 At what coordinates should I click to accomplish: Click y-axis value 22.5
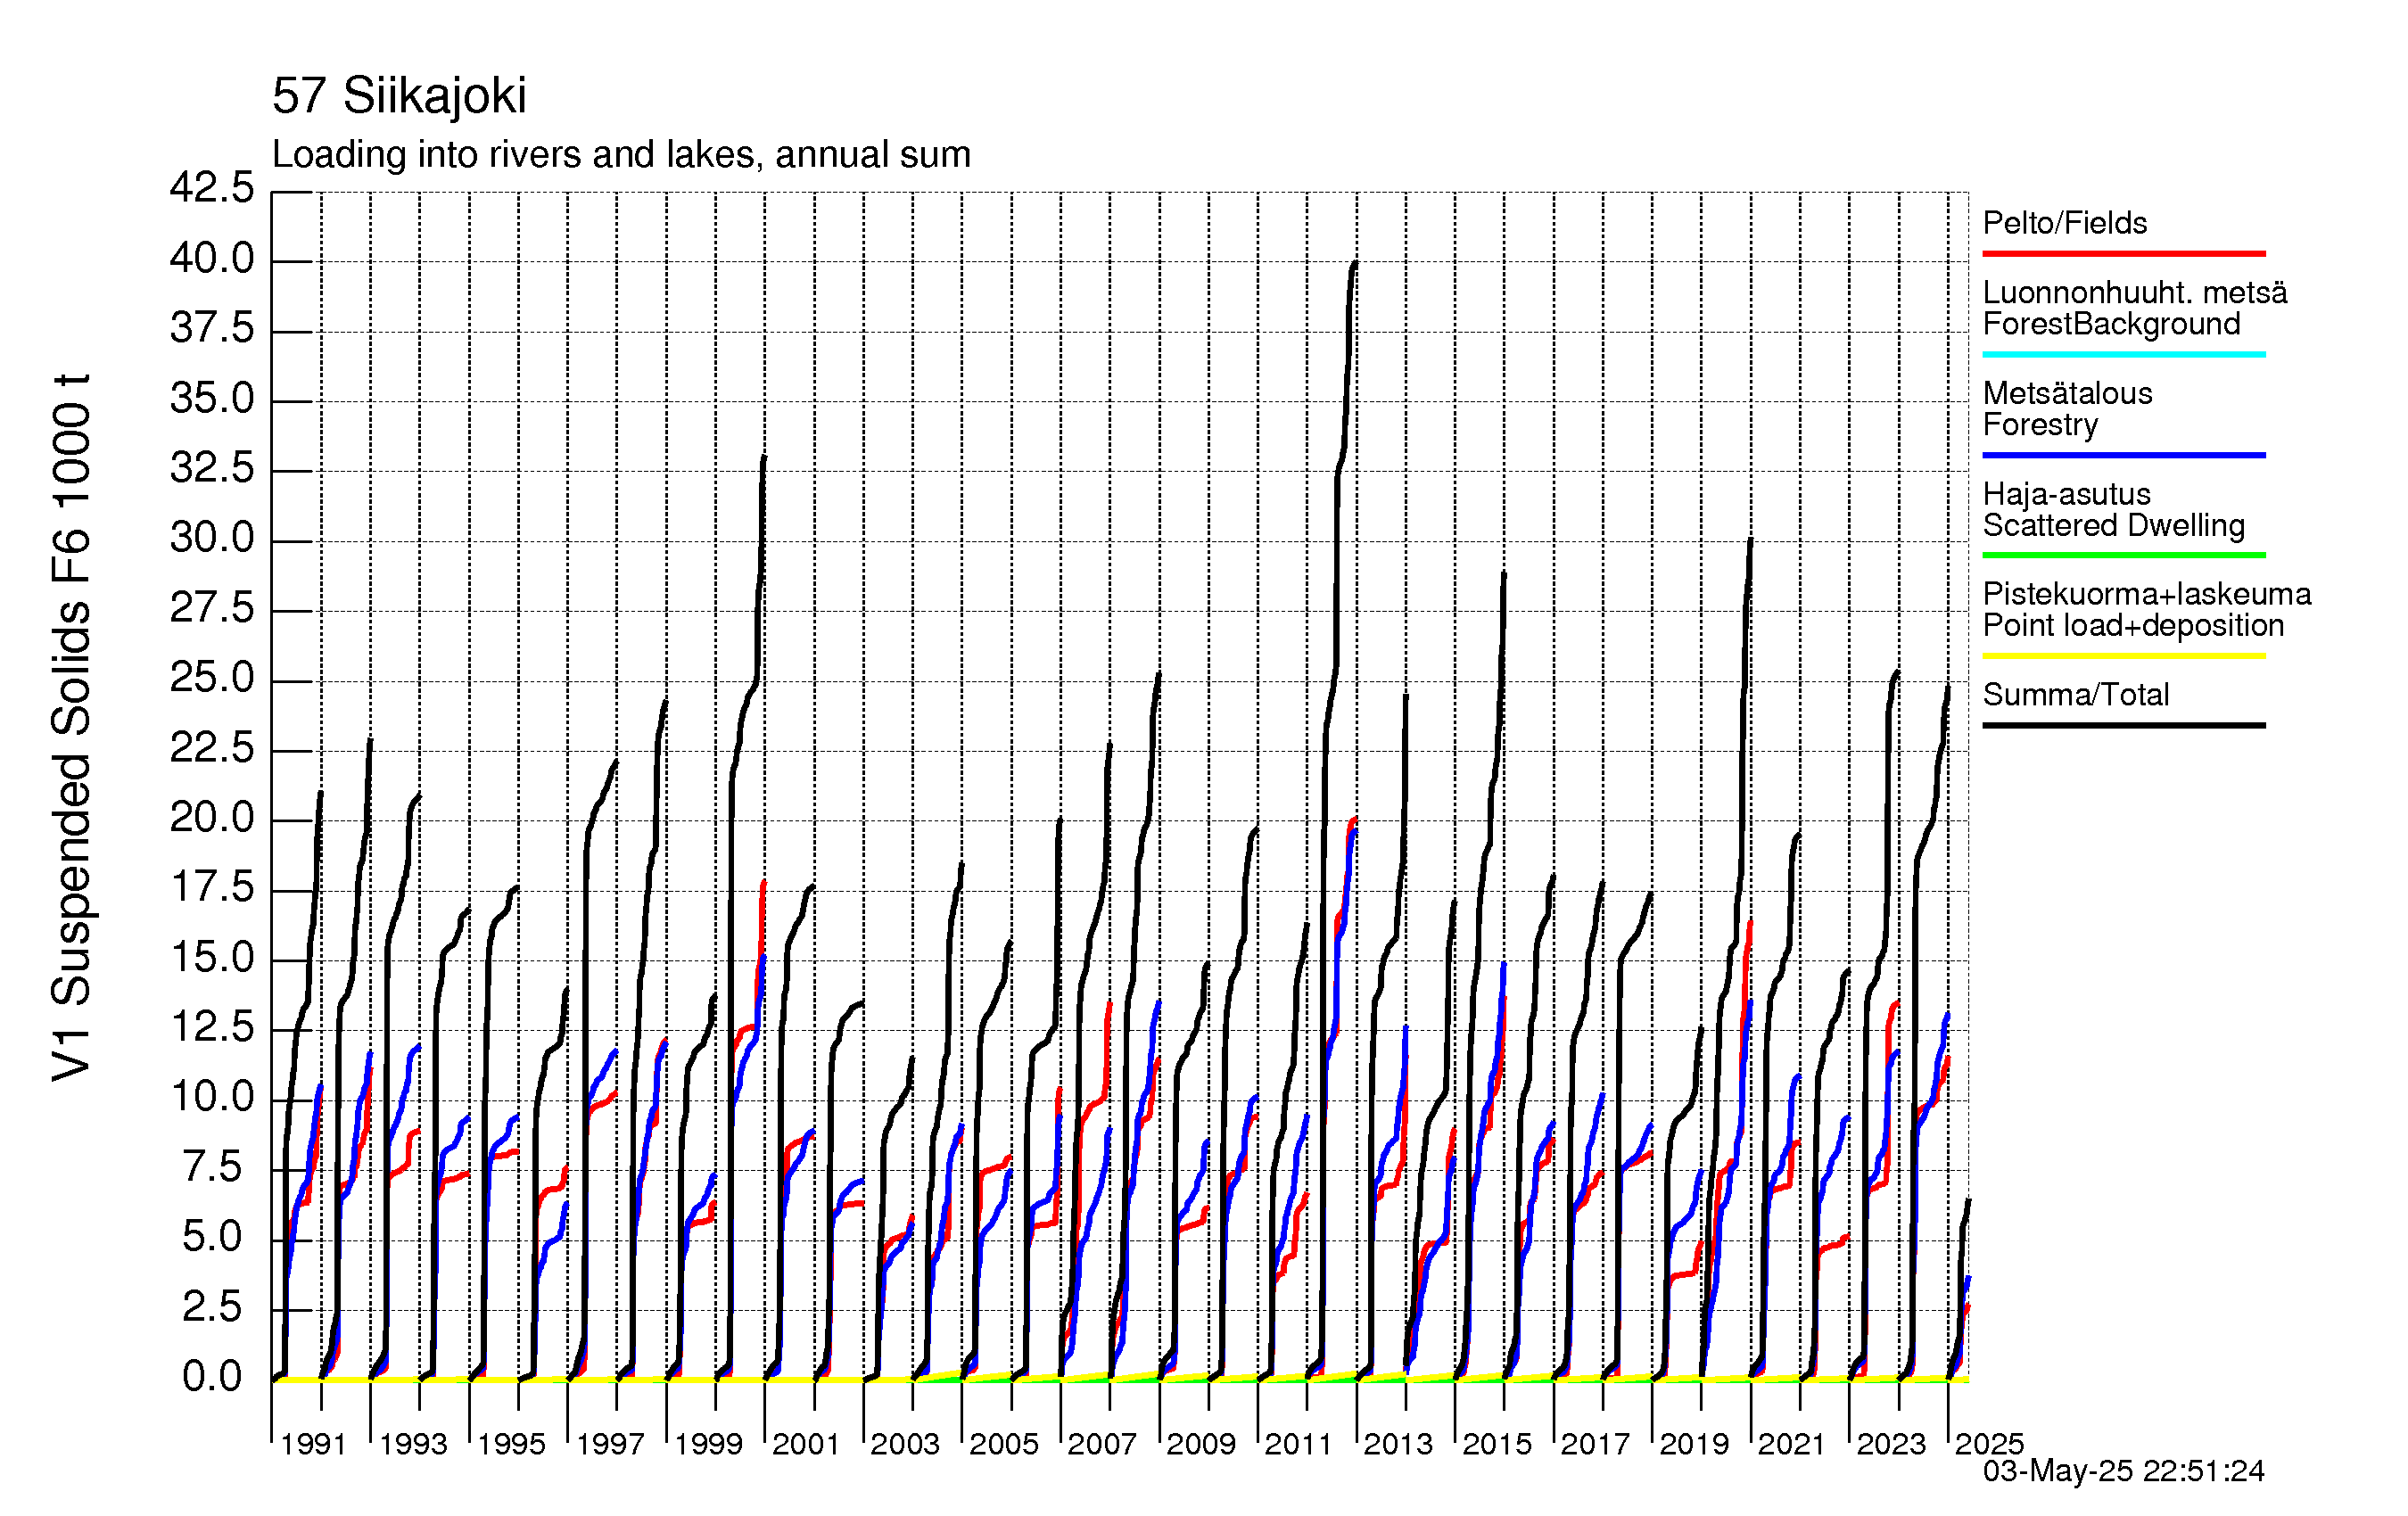click(x=212, y=748)
